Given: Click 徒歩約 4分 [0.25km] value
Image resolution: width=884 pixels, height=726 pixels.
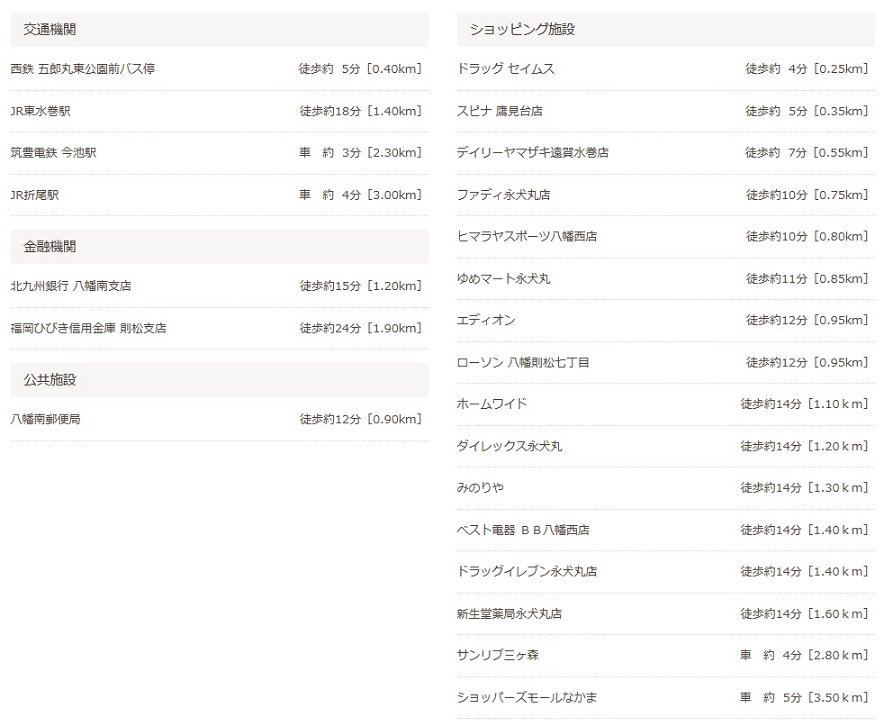Looking at the screenshot, I should (807, 69).
